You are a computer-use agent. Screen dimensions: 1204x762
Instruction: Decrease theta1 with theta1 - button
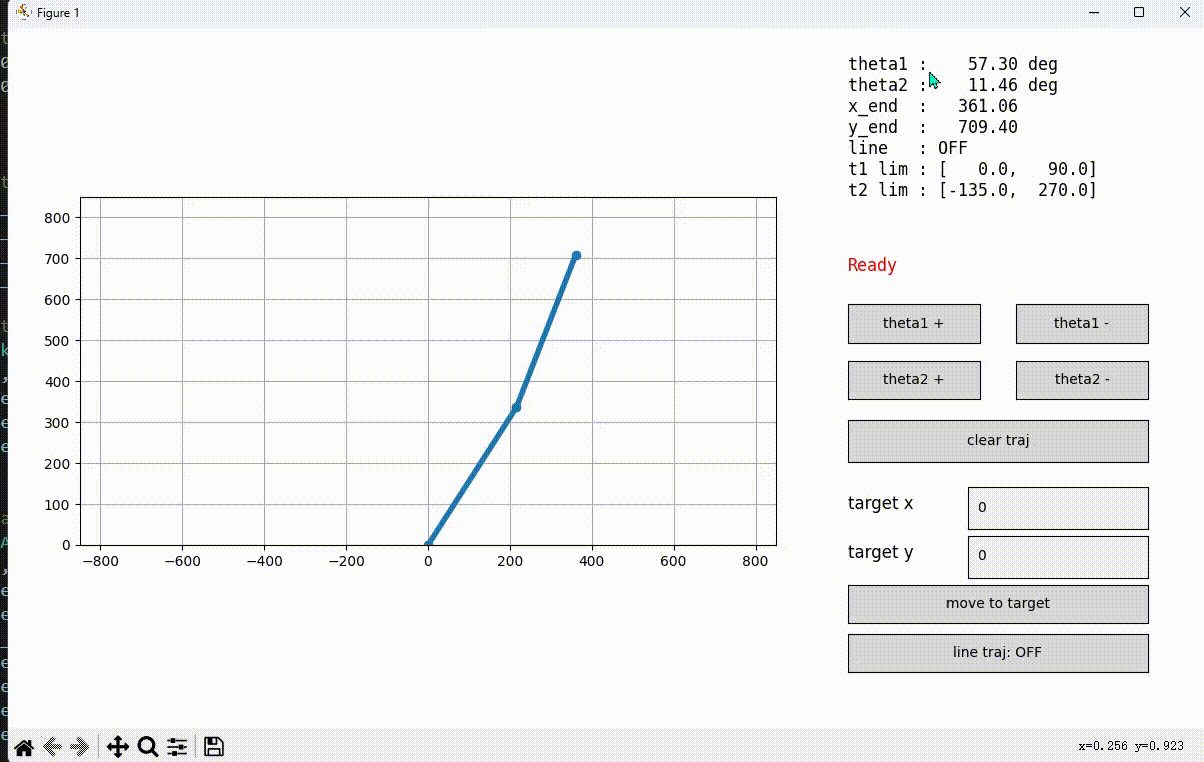click(1082, 324)
